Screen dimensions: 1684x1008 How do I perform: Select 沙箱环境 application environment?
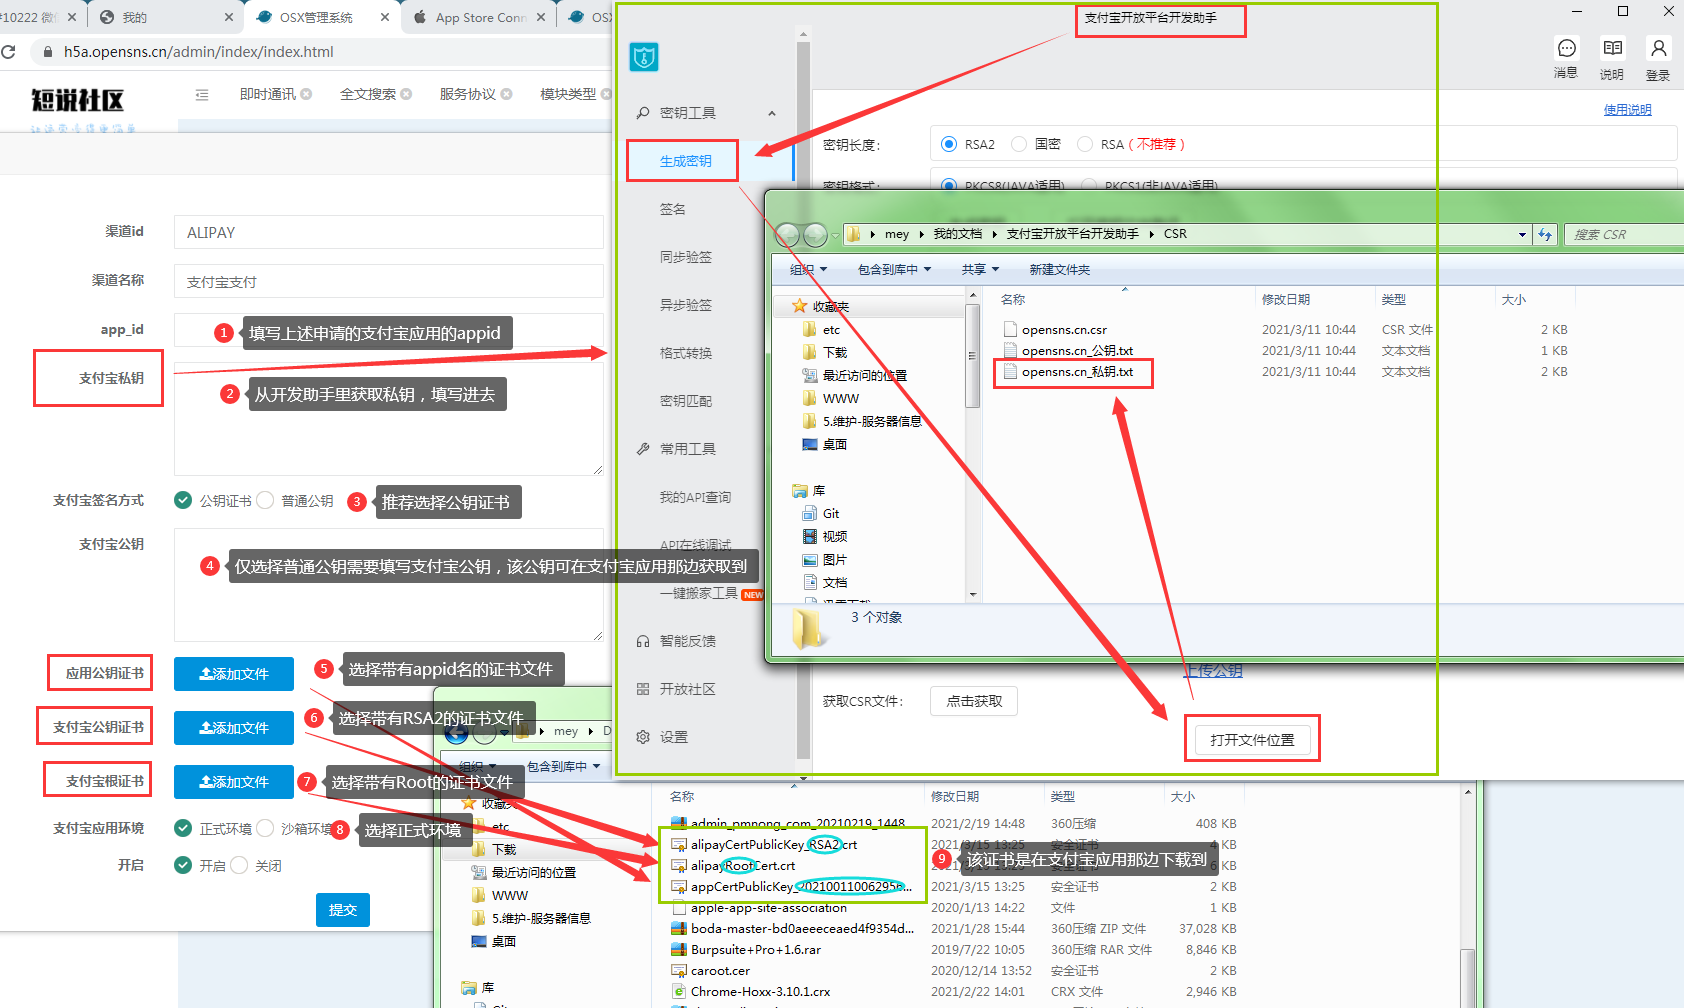265,828
